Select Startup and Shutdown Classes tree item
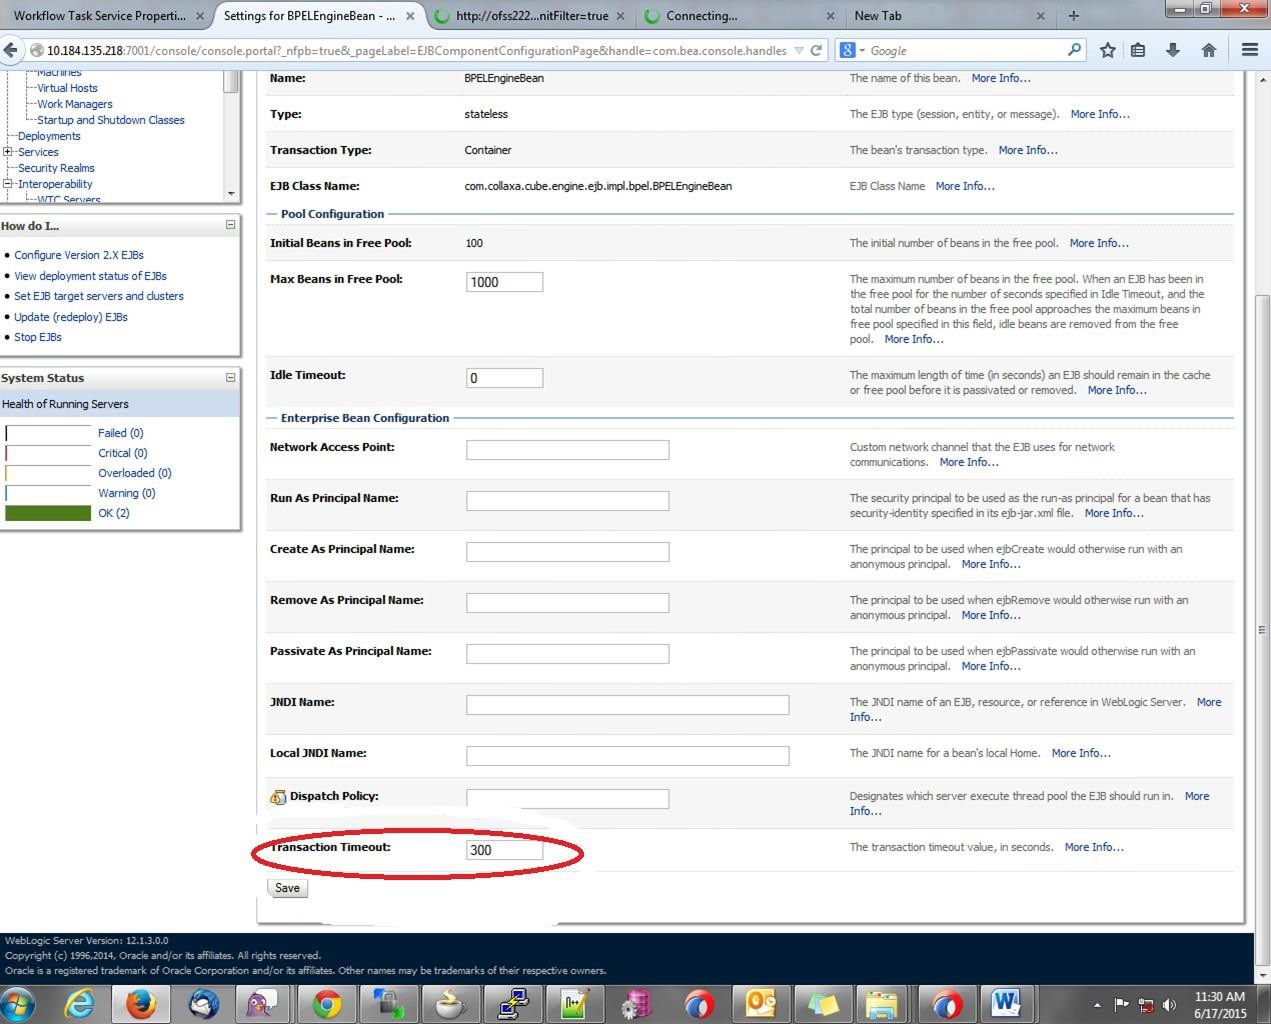 pos(111,120)
